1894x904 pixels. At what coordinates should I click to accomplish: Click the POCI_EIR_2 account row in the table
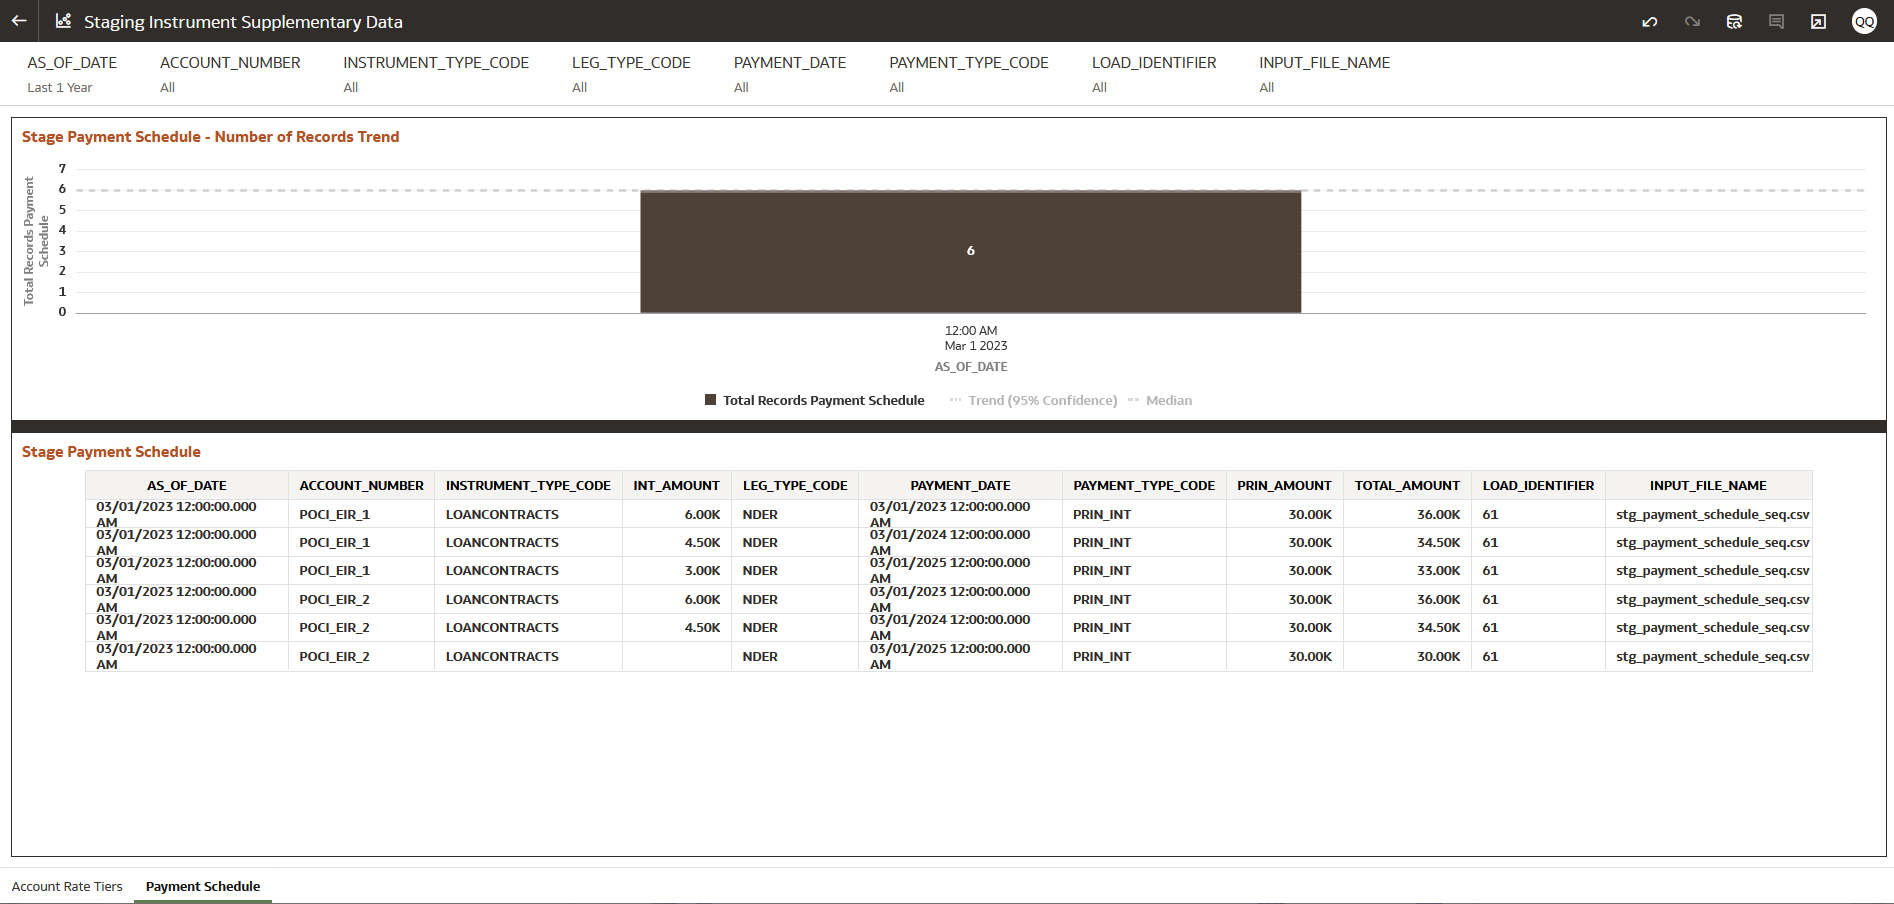(334, 599)
